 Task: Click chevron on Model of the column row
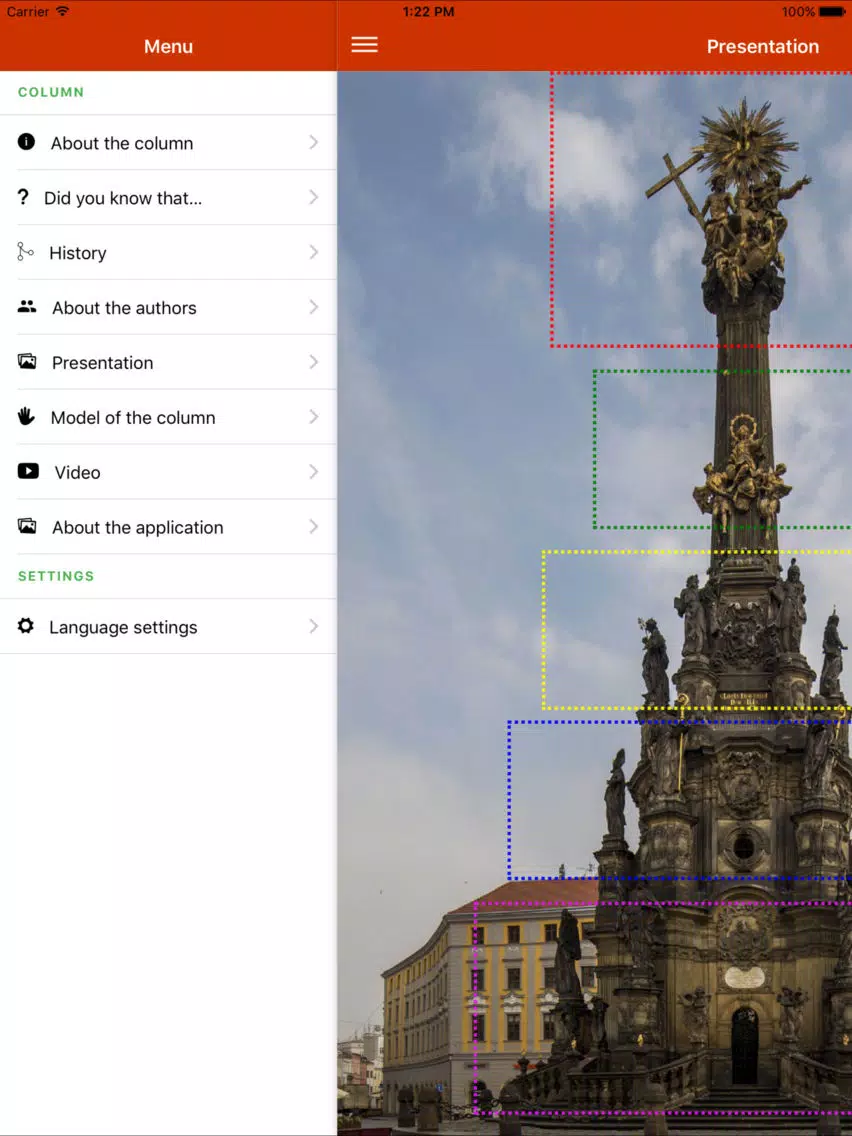pyautogui.click(x=314, y=417)
